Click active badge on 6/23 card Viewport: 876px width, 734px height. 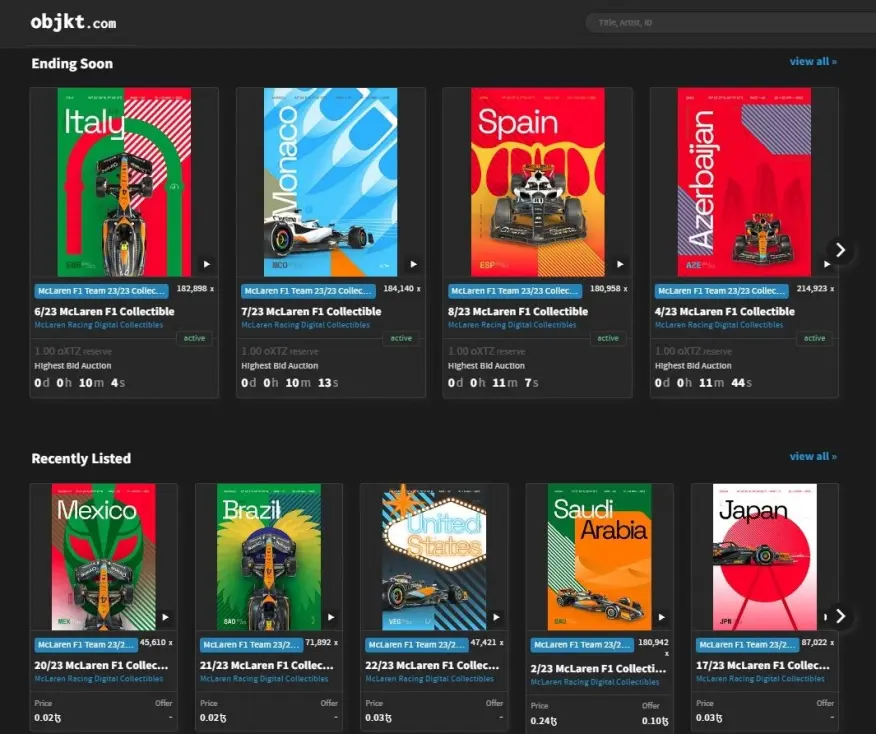click(x=194, y=339)
